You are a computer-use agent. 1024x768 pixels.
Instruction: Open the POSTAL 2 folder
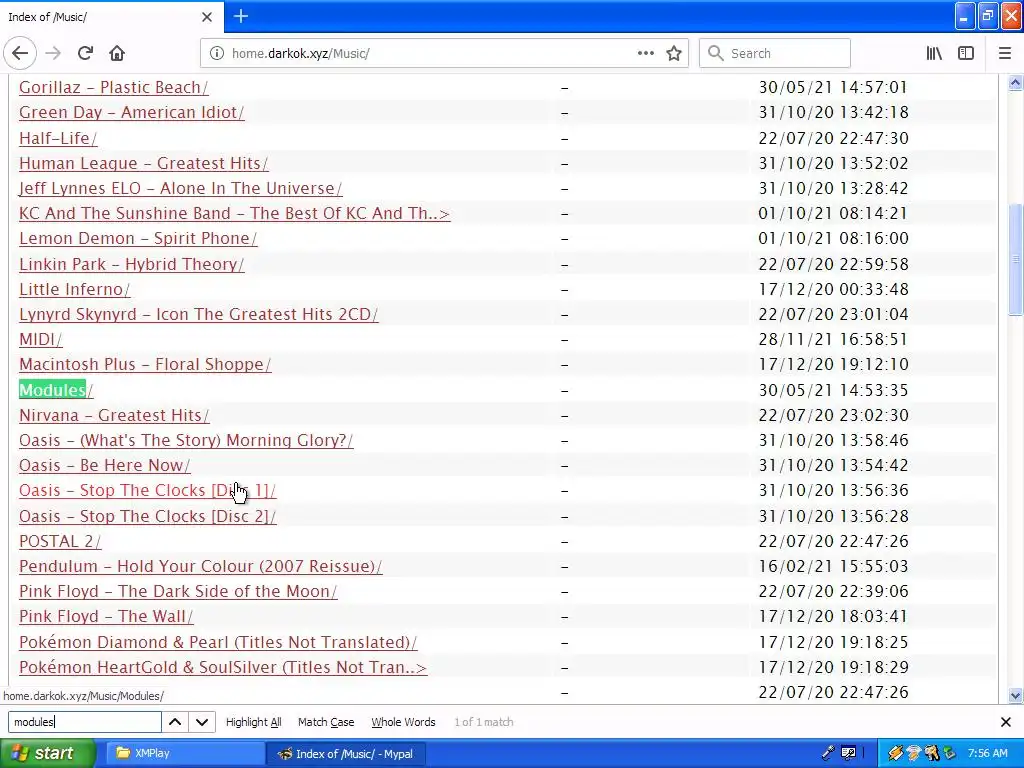[60, 541]
